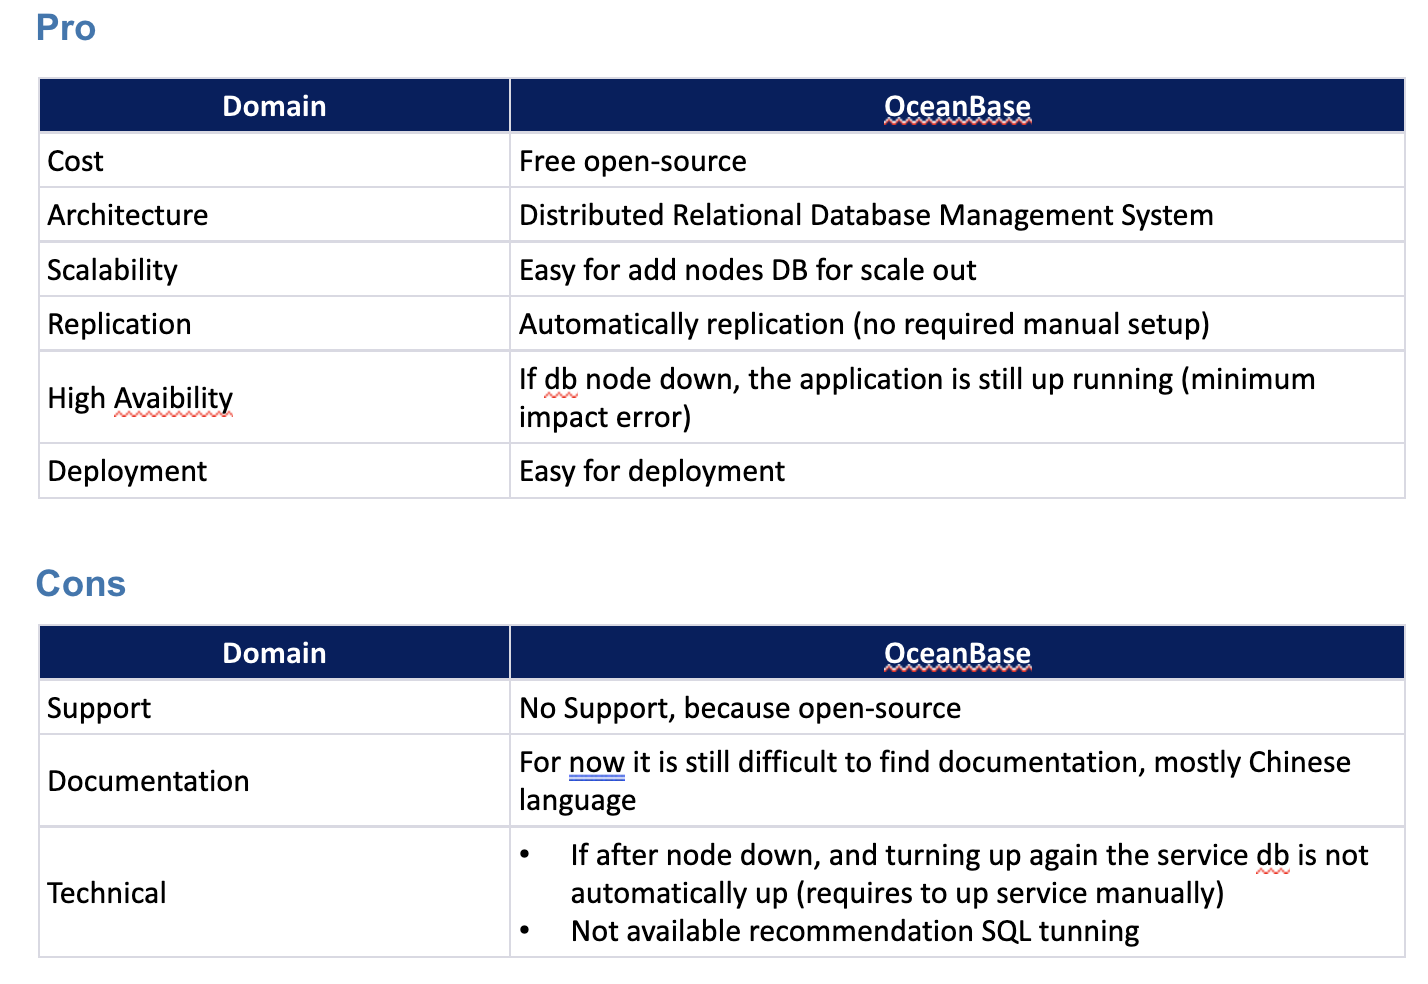Click the underlined word "now"
The width and height of the screenshot is (1428, 984).
[595, 761]
